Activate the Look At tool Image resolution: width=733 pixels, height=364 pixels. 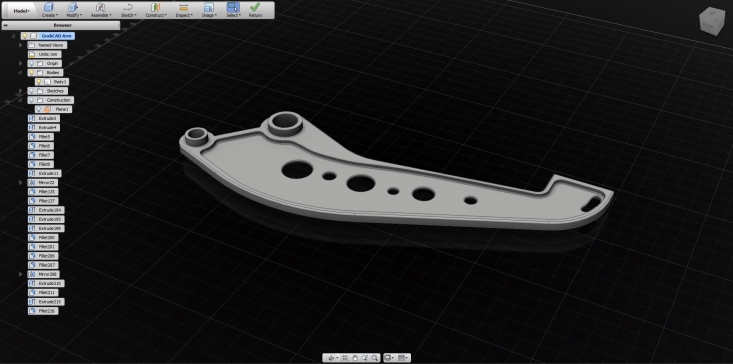click(345, 358)
